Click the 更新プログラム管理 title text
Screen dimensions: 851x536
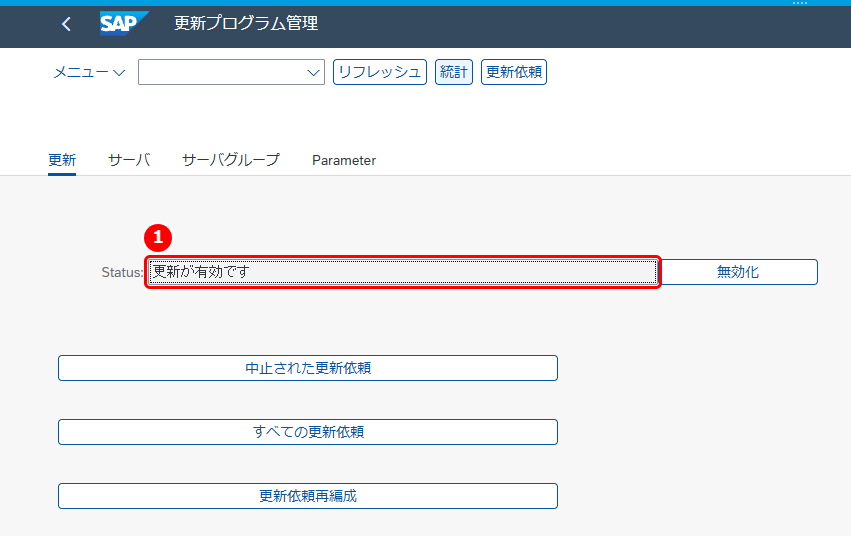coord(246,23)
